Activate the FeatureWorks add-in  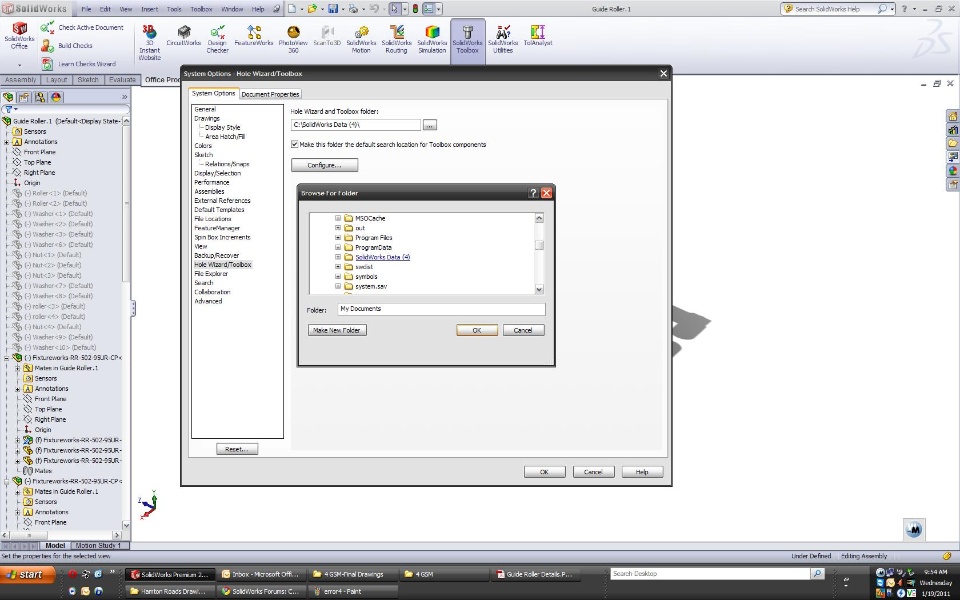point(253,36)
